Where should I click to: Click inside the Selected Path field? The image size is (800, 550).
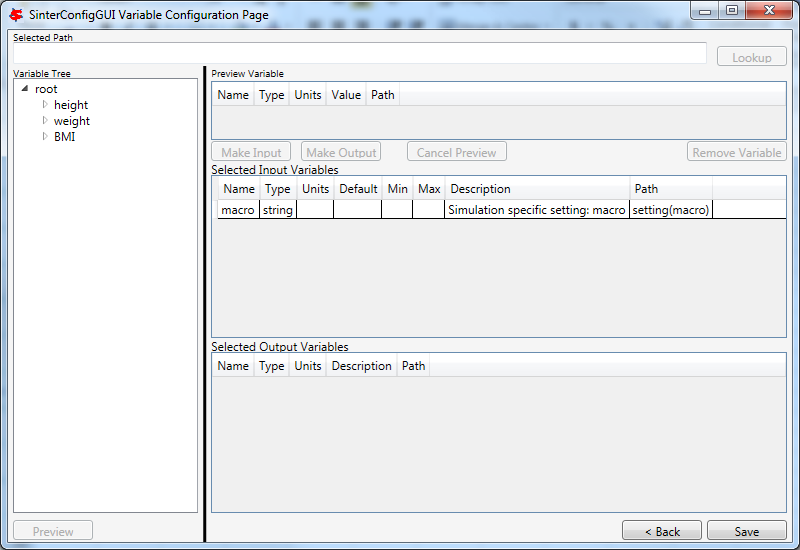(360, 53)
